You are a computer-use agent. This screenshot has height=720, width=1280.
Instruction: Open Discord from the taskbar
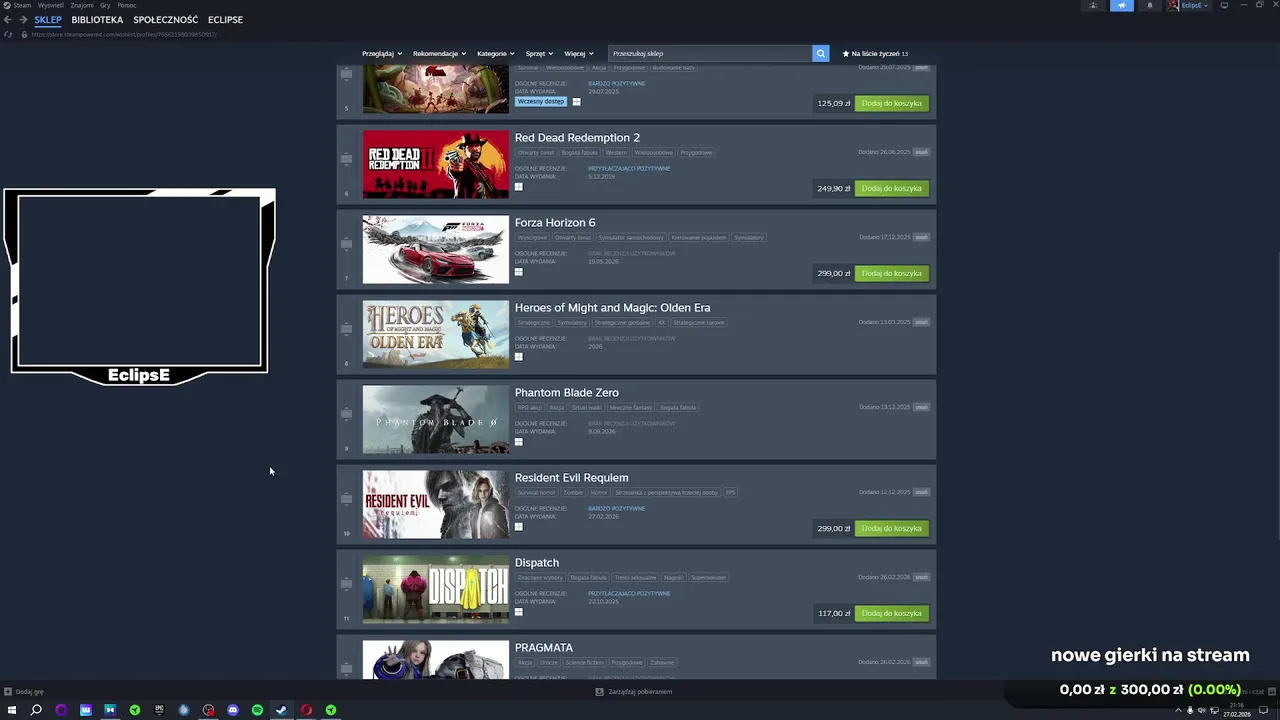click(x=233, y=710)
